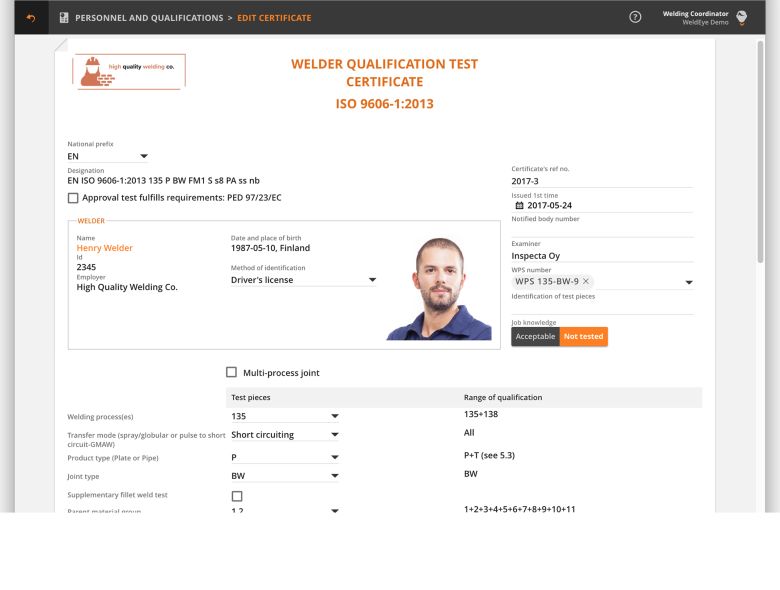The width and height of the screenshot is (780, 590).
Task: Go to Personnel and Qualifications breadcrumb
Action: click(149, 18)
